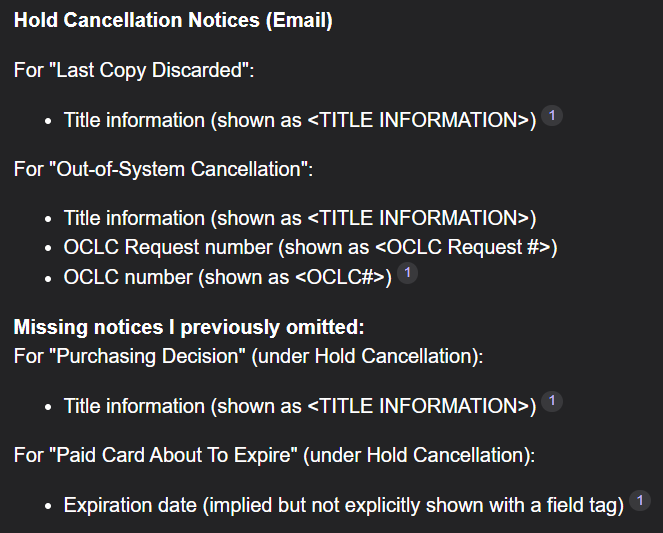Click 'Missing notices I previously omitted:' heading

[189, 327]
